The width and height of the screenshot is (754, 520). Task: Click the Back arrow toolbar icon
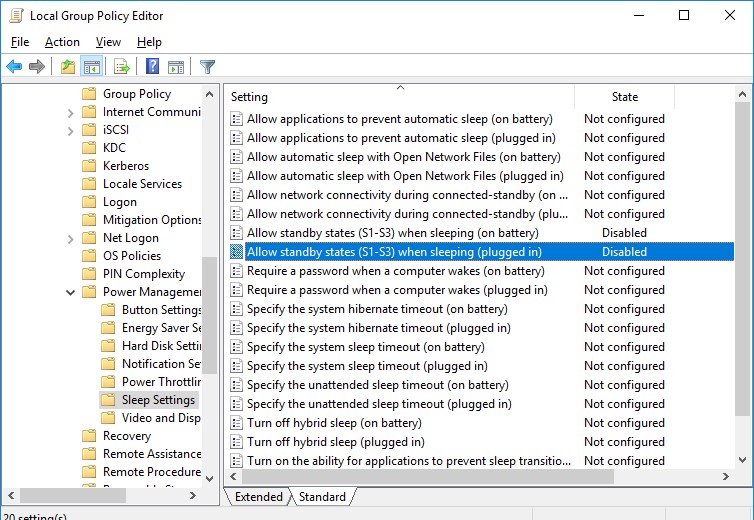click(x=14, y=67)
